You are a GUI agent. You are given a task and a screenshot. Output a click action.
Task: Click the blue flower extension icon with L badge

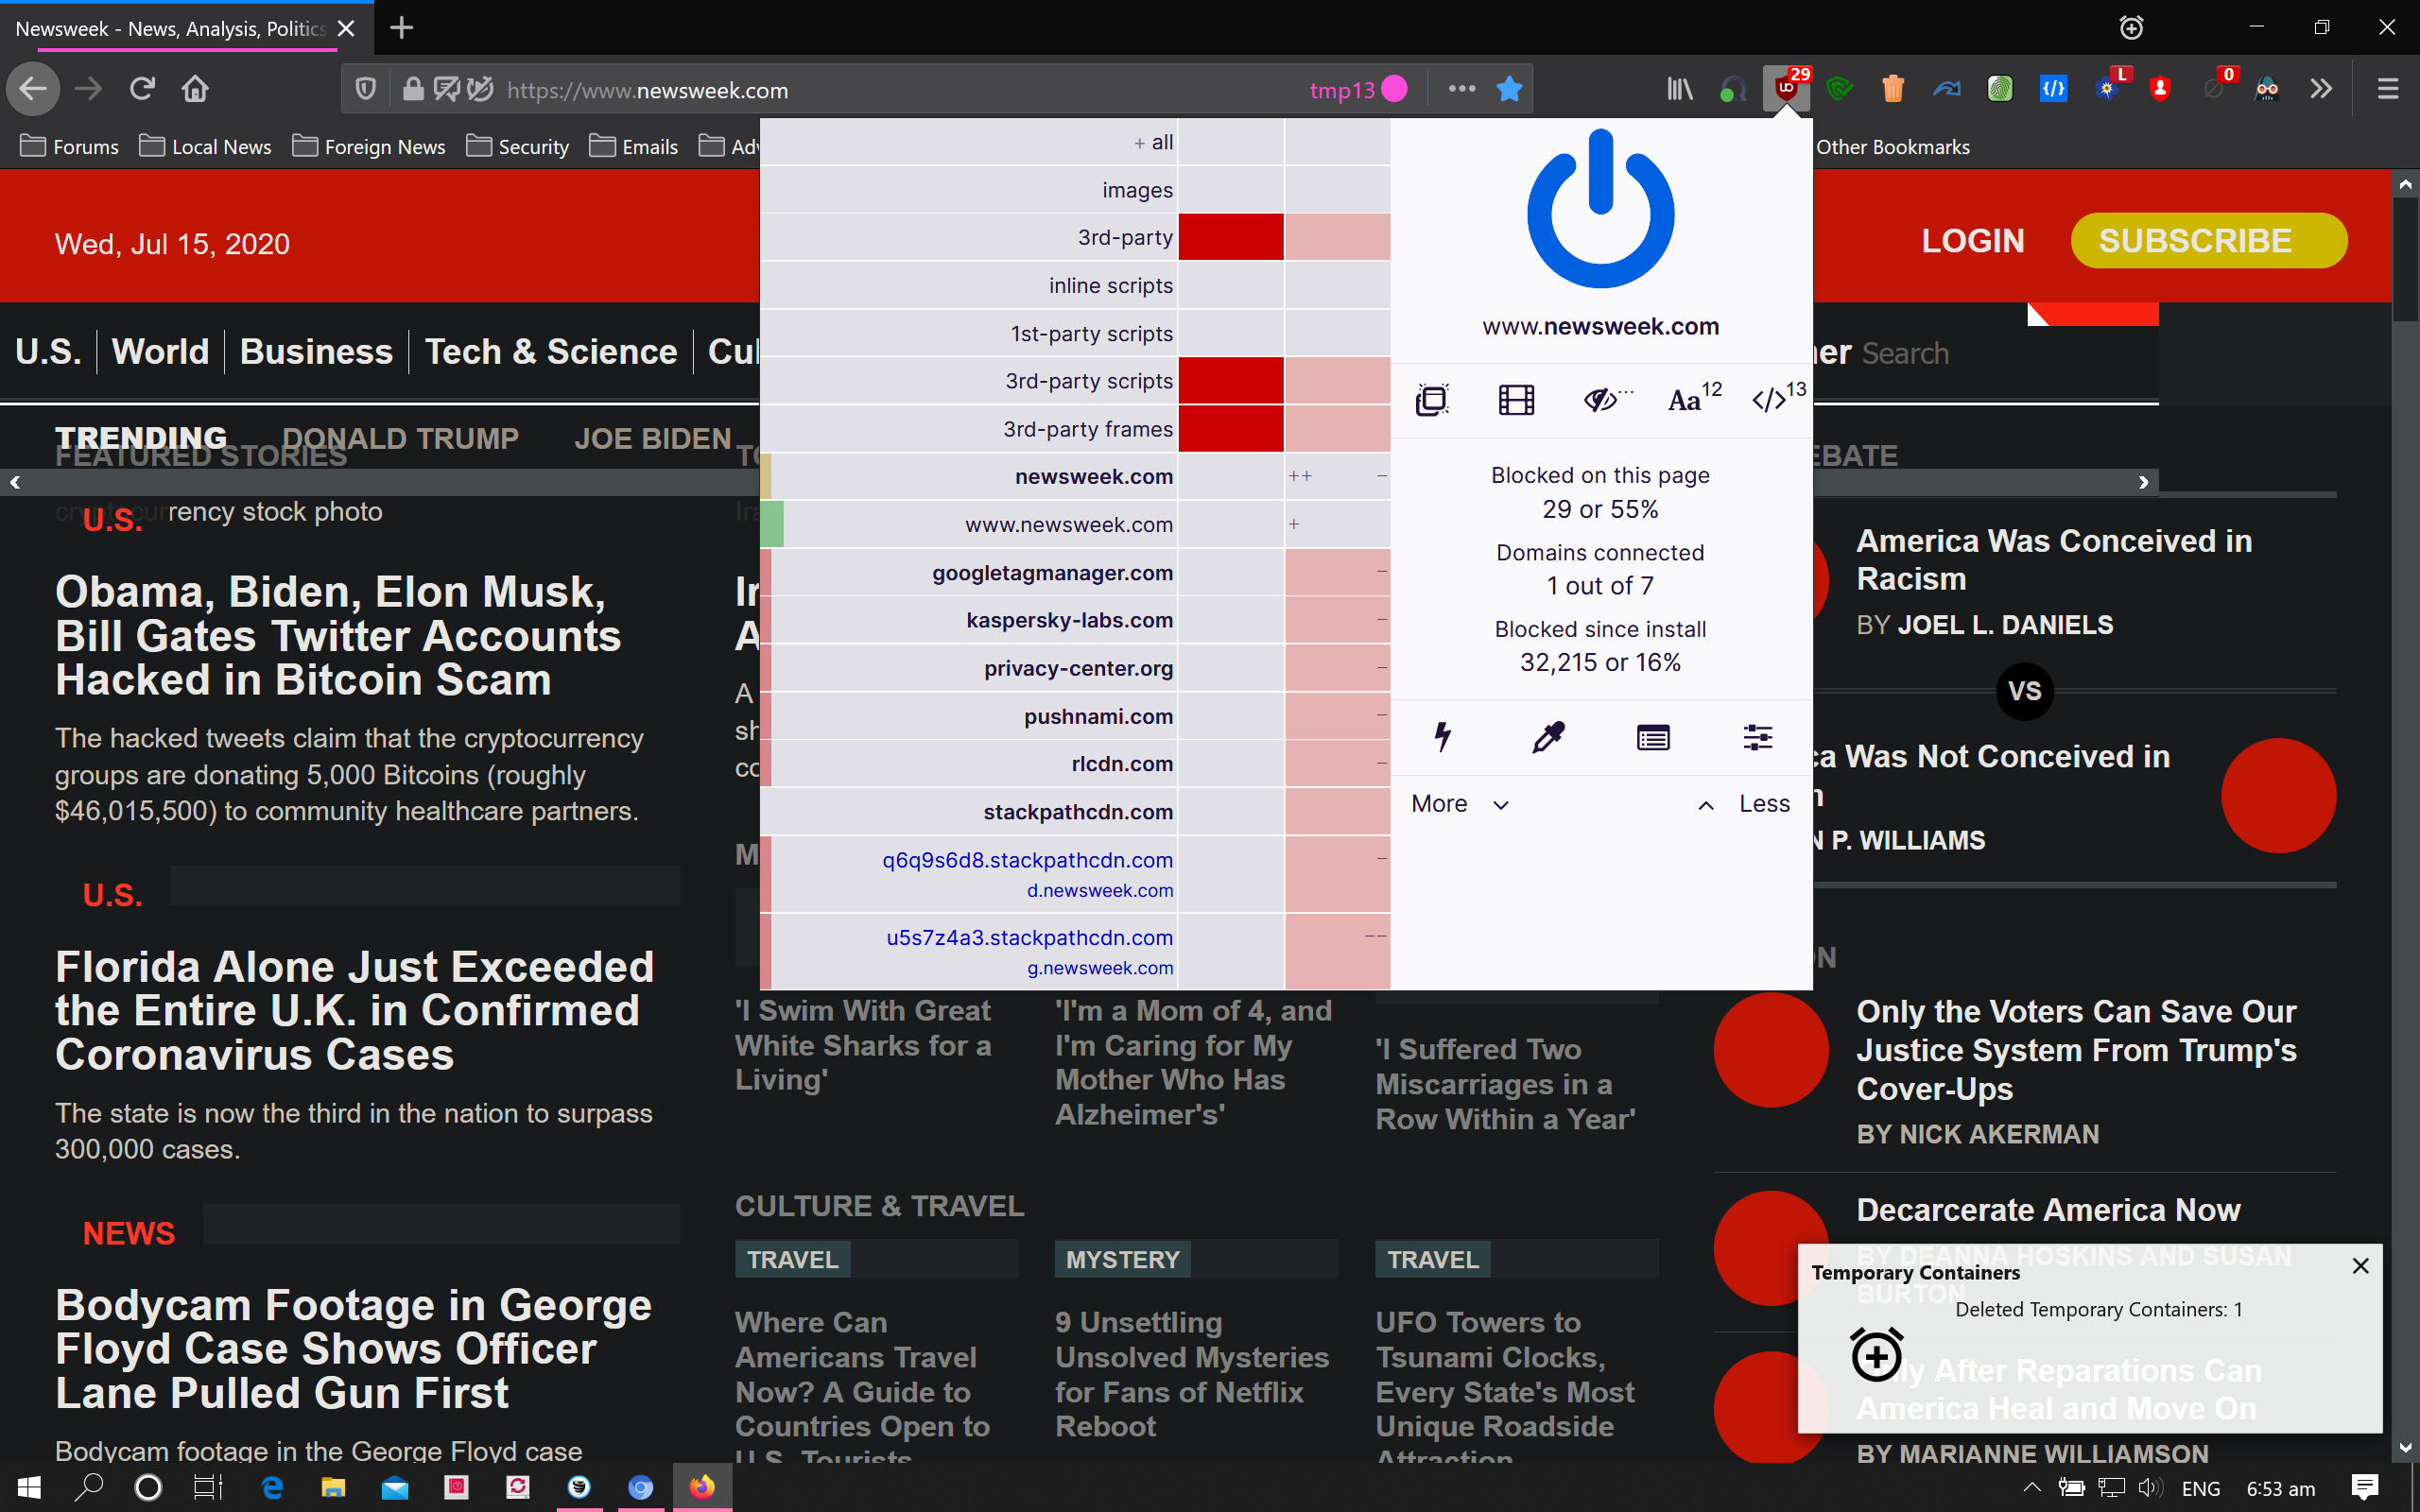click(x=2109, y=87)
